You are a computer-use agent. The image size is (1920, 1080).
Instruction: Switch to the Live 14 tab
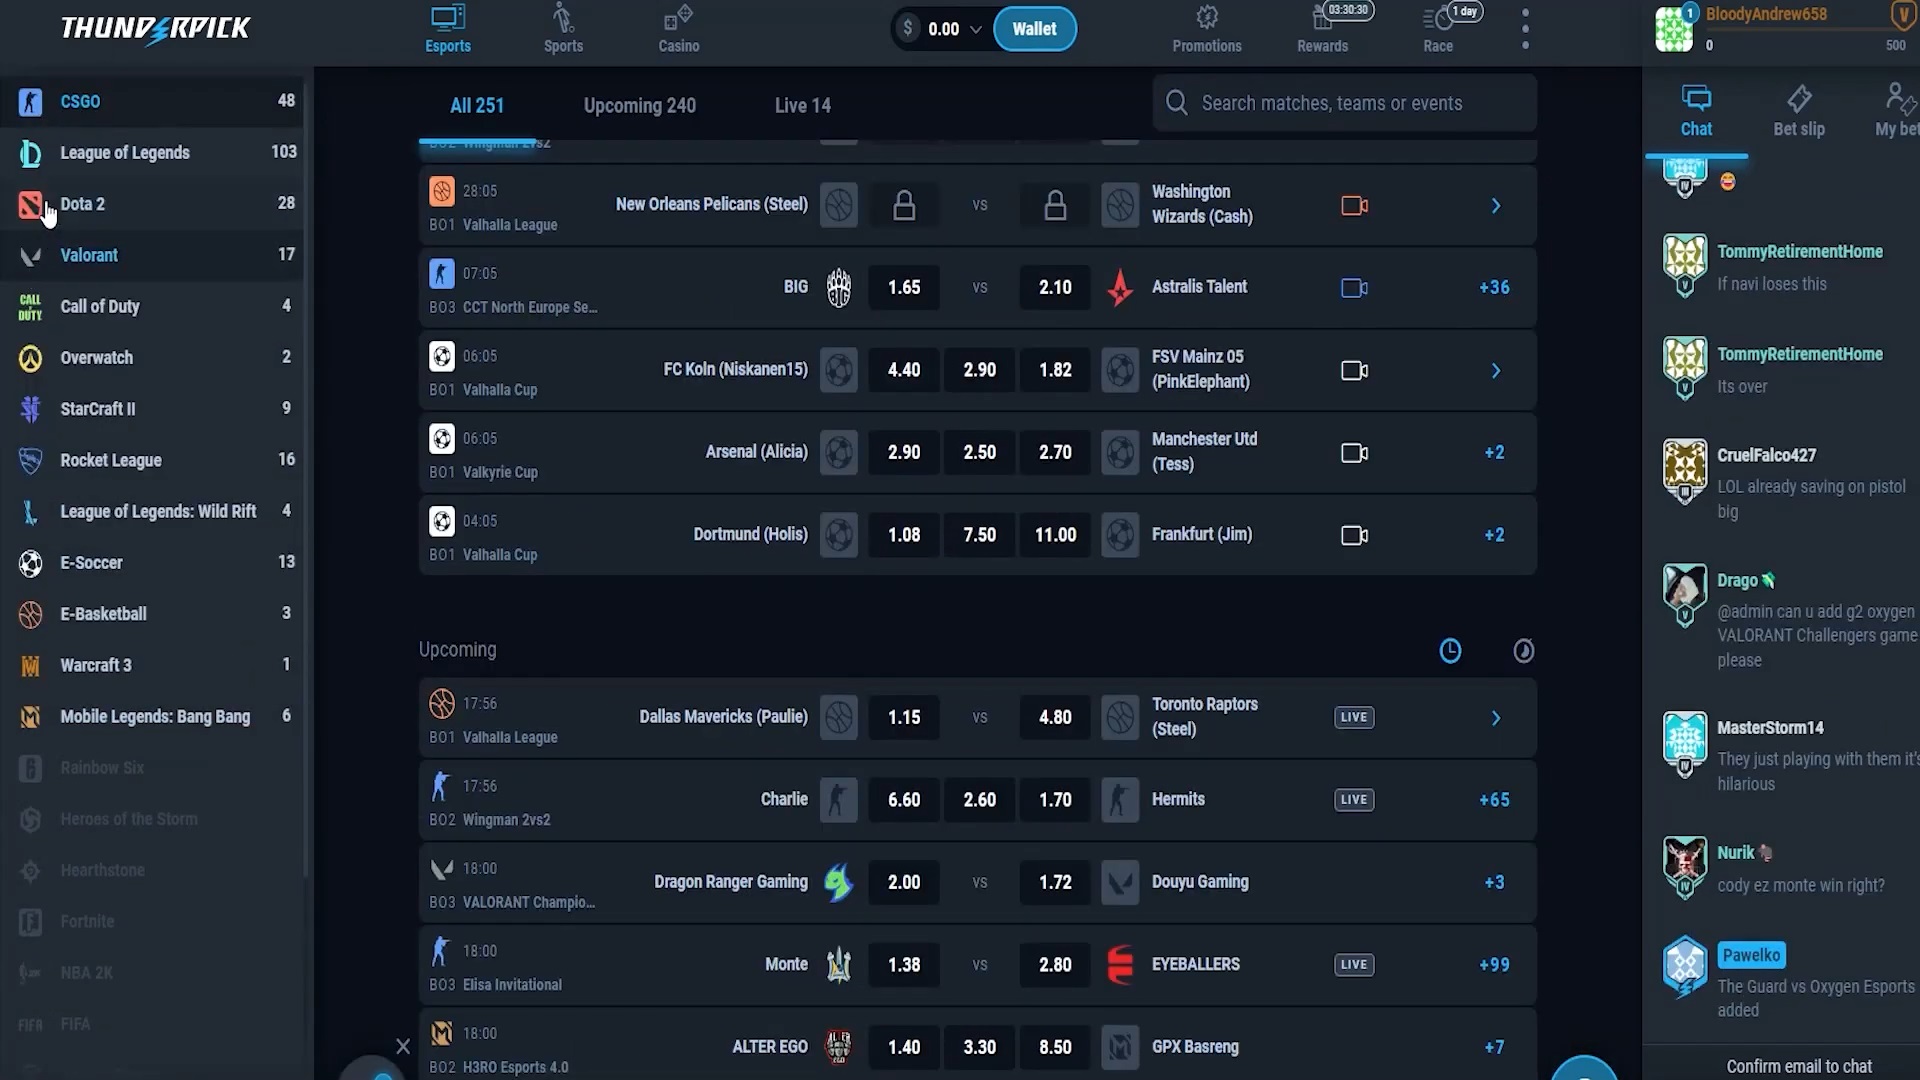802,106
